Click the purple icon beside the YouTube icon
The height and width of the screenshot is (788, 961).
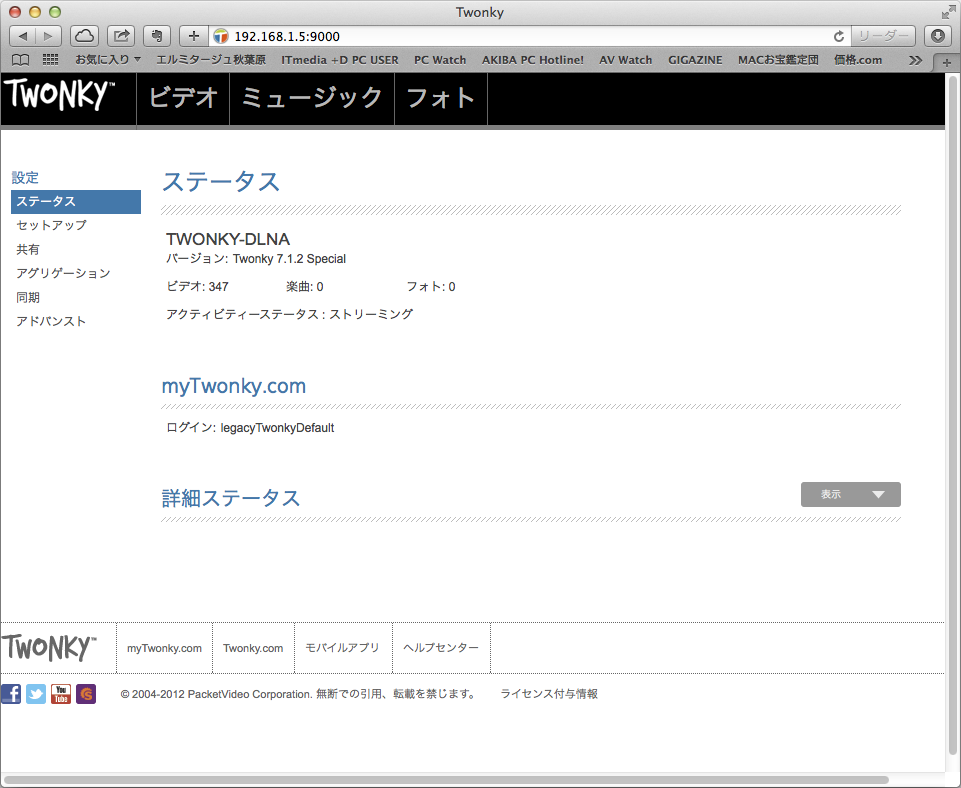(x=86, y=694)
